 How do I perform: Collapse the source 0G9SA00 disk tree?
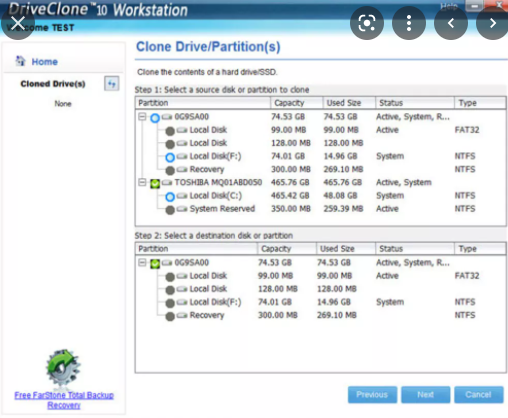point(142,117)
